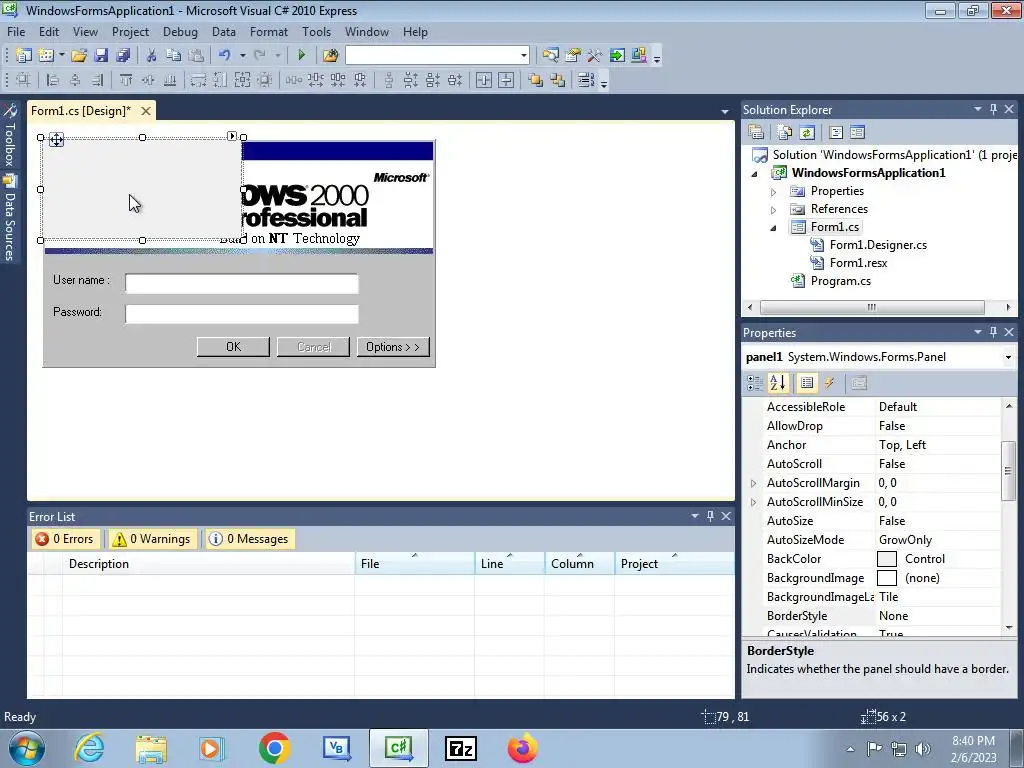Open the Undo history dropdown arrow
The image size is (1024, 768).
click(x=242, y=56)
